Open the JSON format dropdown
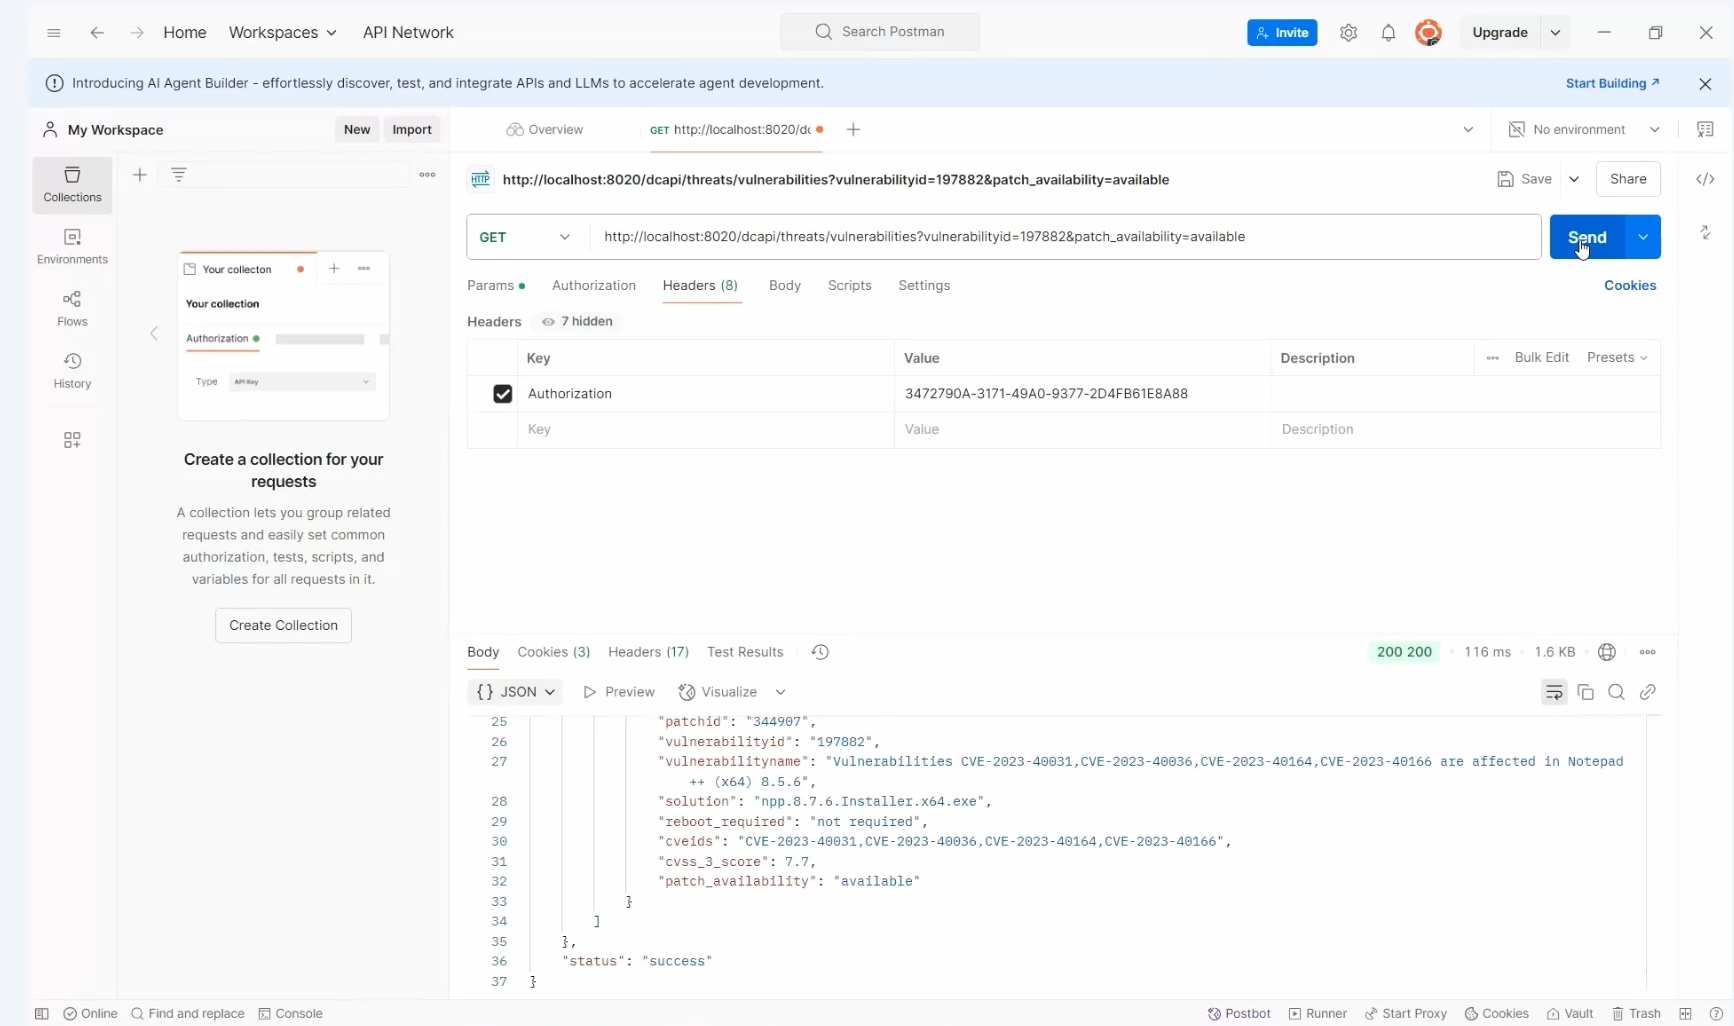The height and width of the screenshot is (1026, 1734). point(516,692)
